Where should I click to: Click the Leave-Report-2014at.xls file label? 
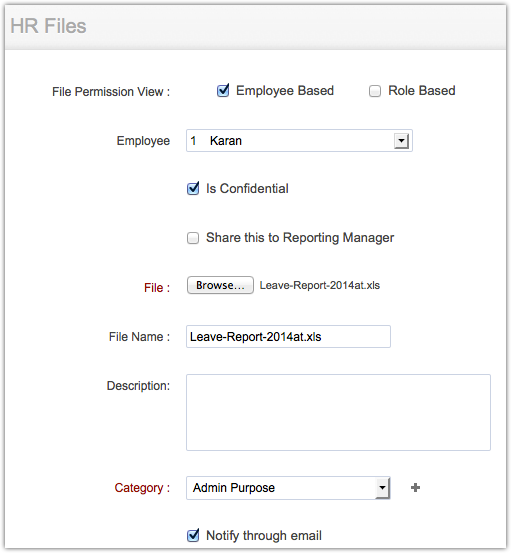320,285
